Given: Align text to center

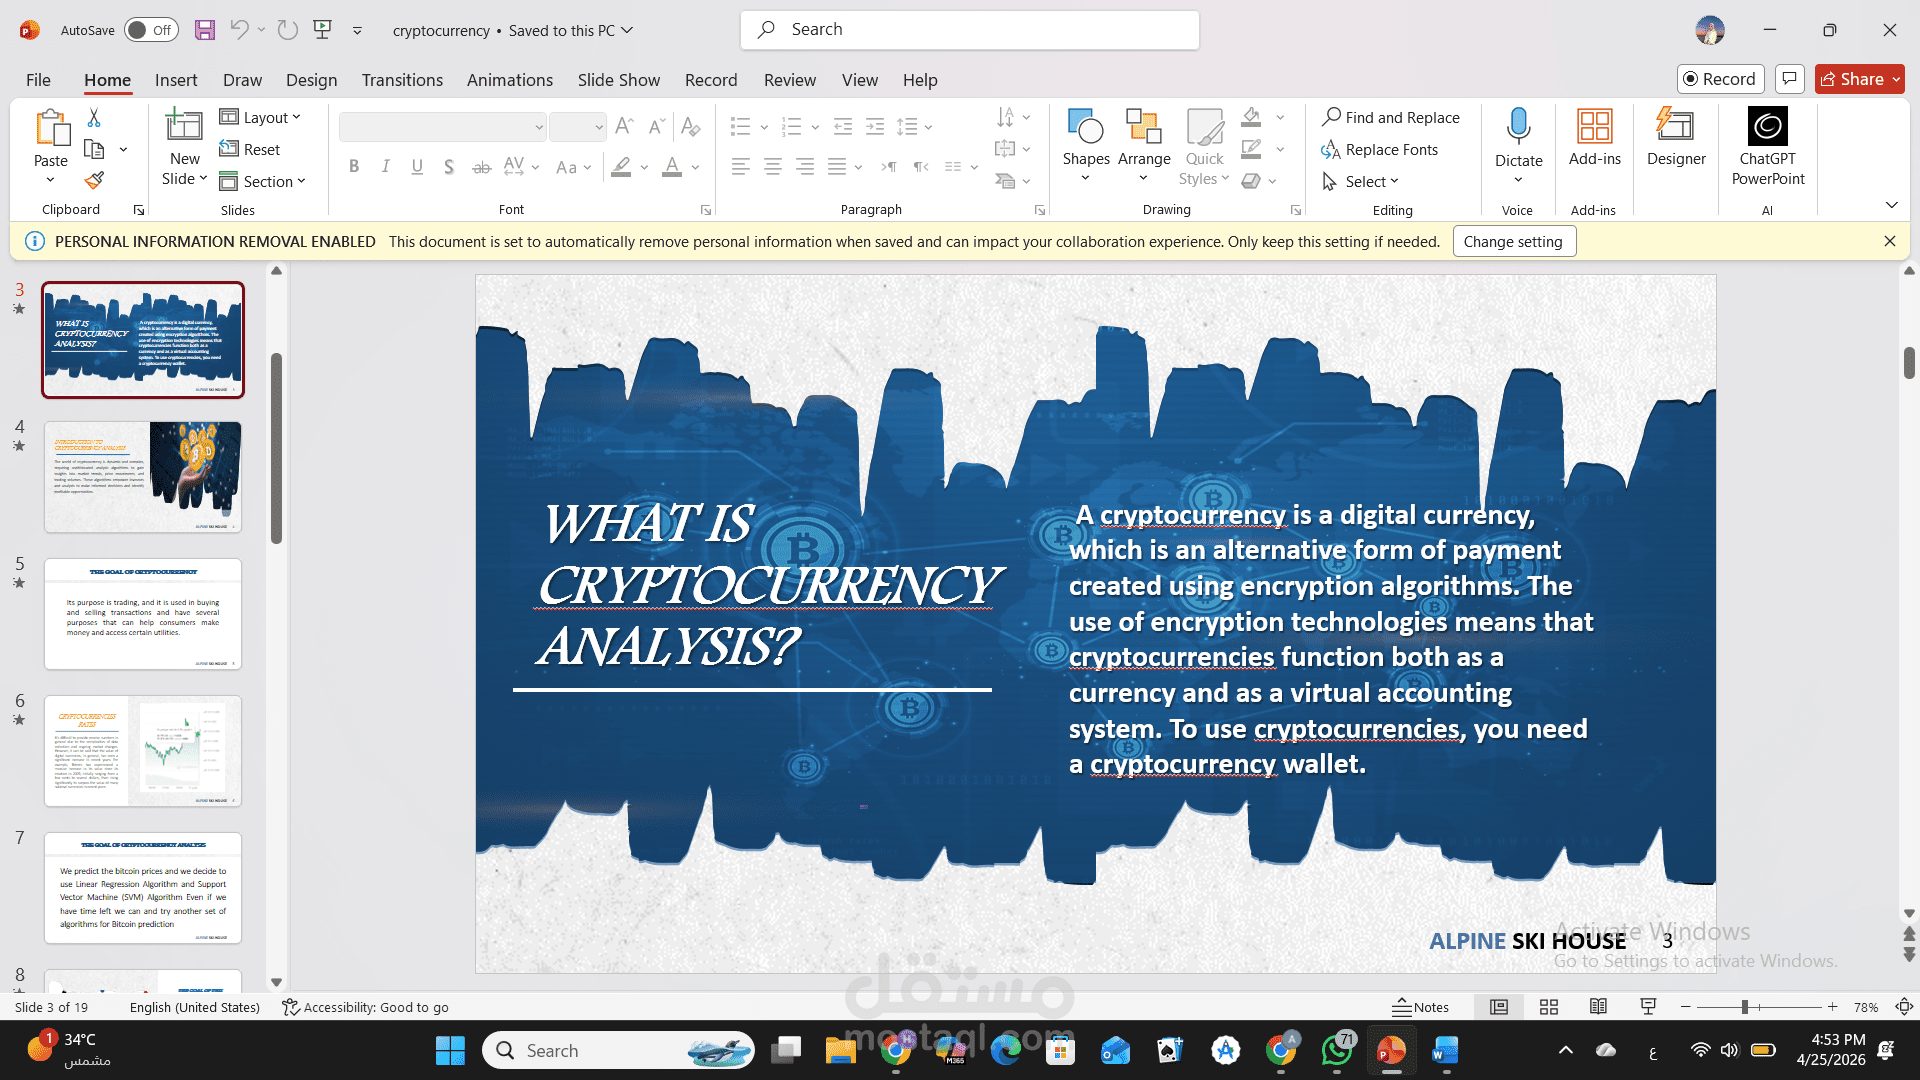Looking at the screenshot, I should coord(773,167).
